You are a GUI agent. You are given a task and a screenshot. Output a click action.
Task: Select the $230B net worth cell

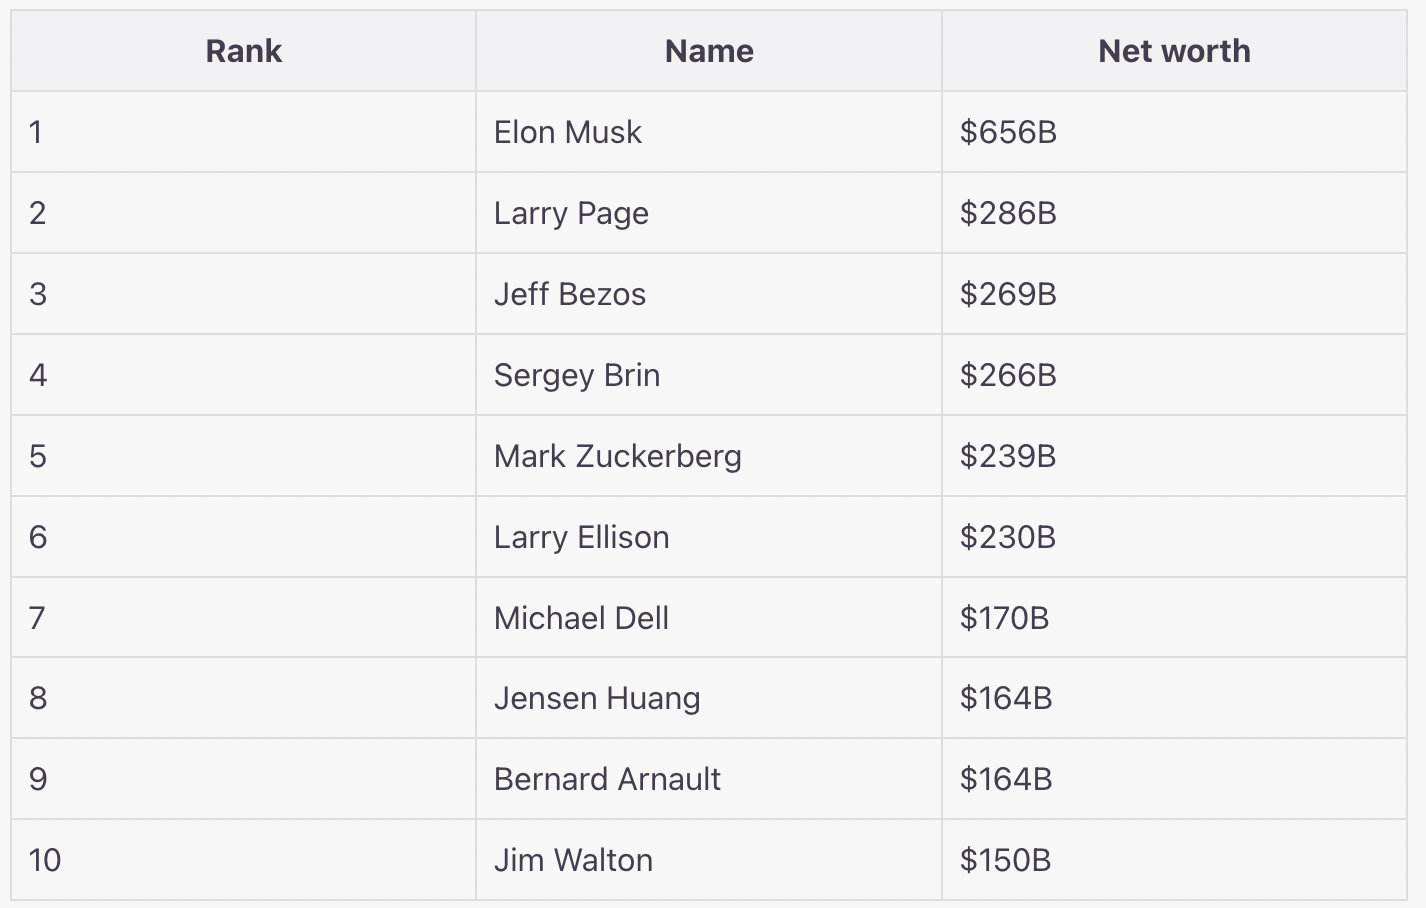click(1008, 537)
